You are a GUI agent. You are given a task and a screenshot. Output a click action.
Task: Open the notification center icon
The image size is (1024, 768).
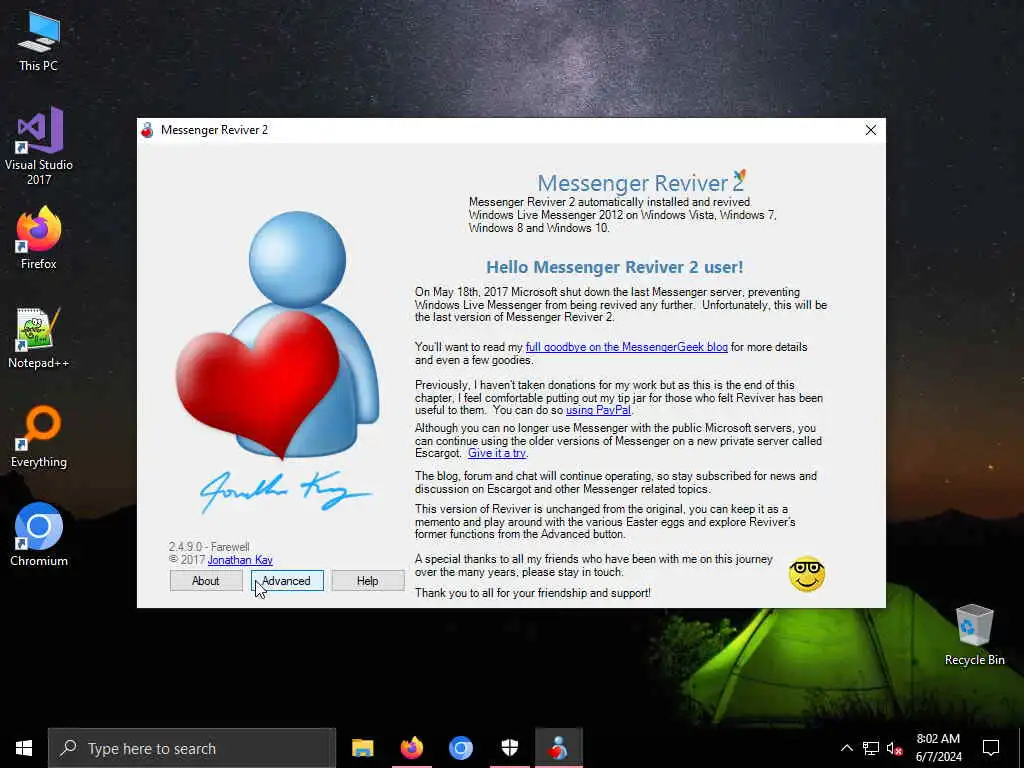991,748
